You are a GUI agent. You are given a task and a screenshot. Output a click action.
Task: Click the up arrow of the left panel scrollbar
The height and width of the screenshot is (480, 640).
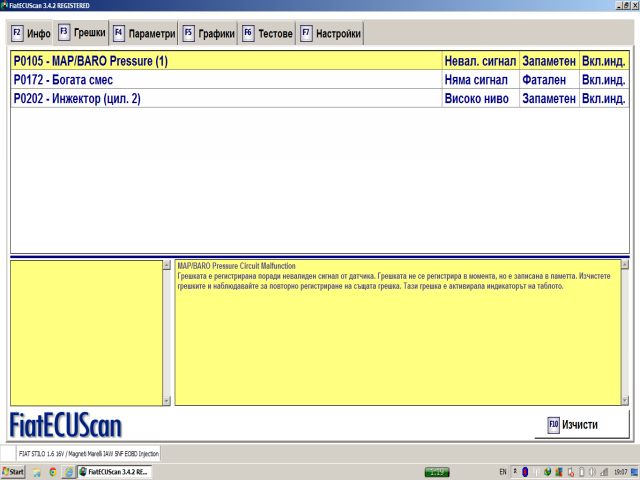click(167, 265)
